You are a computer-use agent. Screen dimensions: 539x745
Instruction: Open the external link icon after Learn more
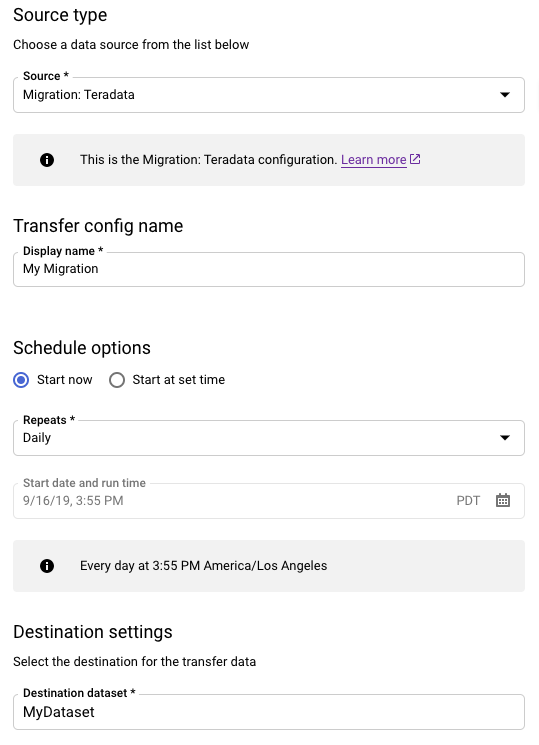[415, 159]
